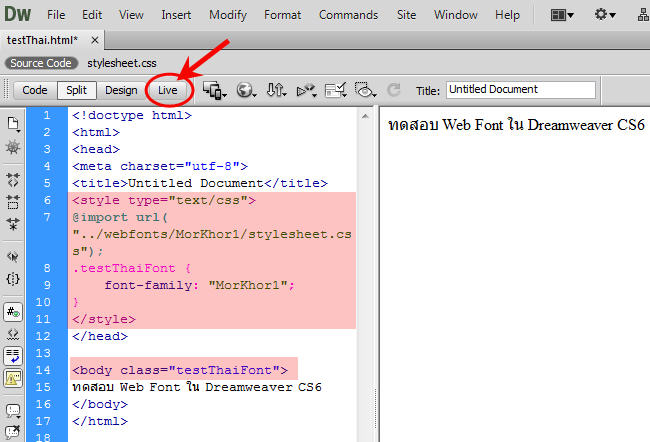The height and width of the screenshot is (442, 650).
Task: Click the '.testThaiFont {' selector line
Action: coord(132,268)
